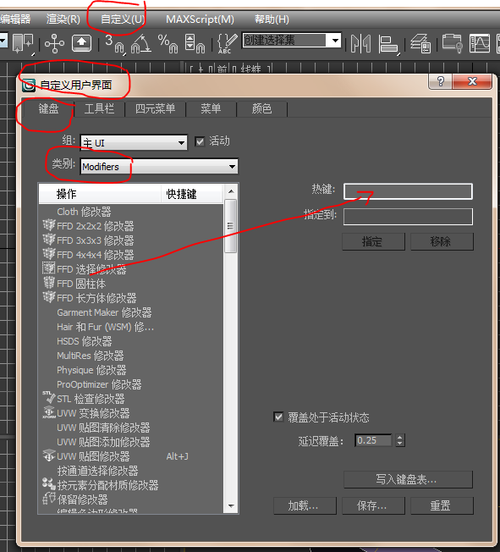Toggle the spinner snap icon
500x552 pixels.
pyautogui.click(x=195, y=44)
